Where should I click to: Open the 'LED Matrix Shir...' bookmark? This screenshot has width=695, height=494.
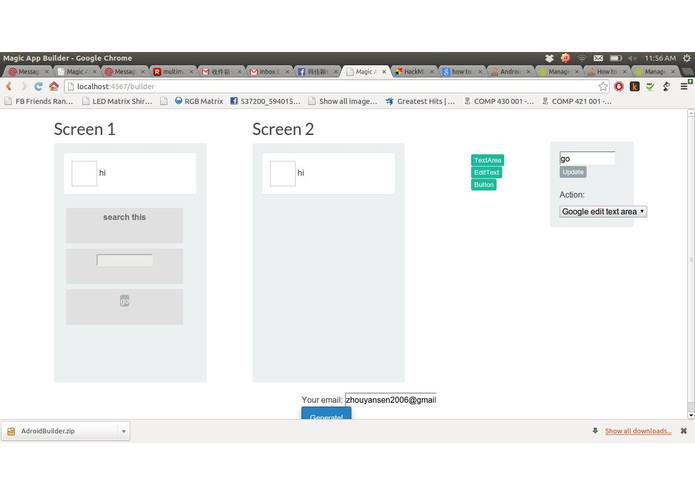pos(117,101)
